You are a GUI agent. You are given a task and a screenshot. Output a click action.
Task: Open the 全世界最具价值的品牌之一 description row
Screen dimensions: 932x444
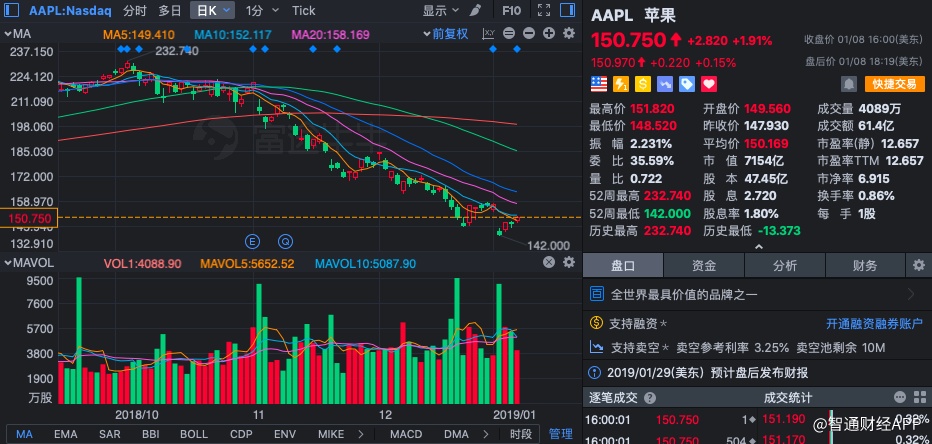coord(757,294)
